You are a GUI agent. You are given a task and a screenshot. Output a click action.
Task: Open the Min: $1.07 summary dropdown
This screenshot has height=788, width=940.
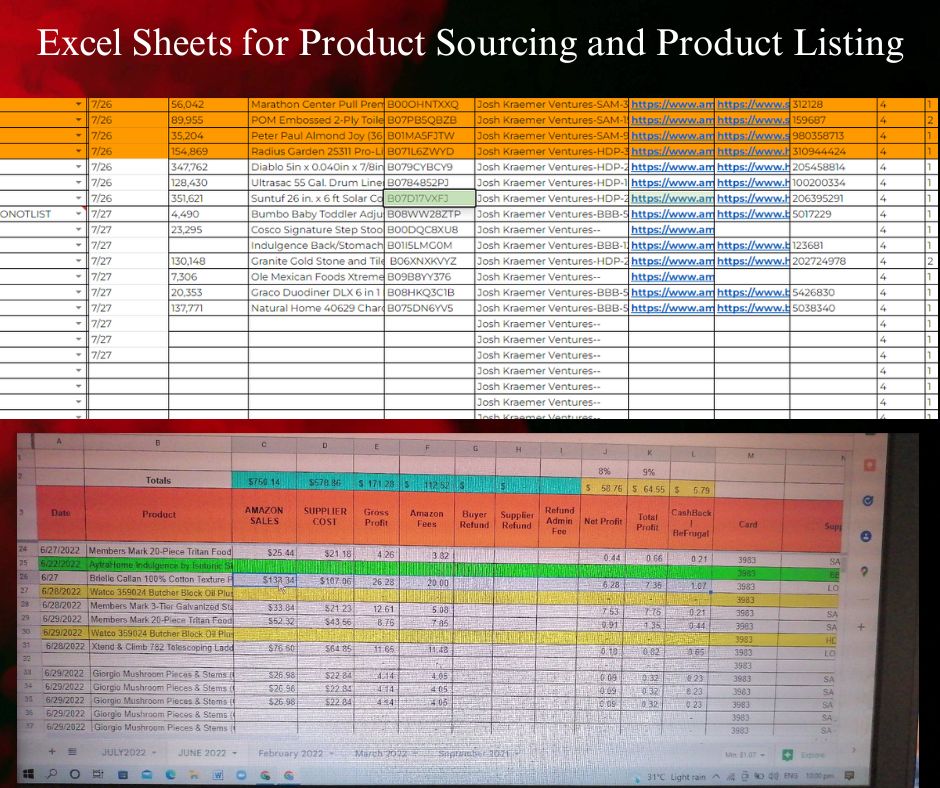point(745,754)
